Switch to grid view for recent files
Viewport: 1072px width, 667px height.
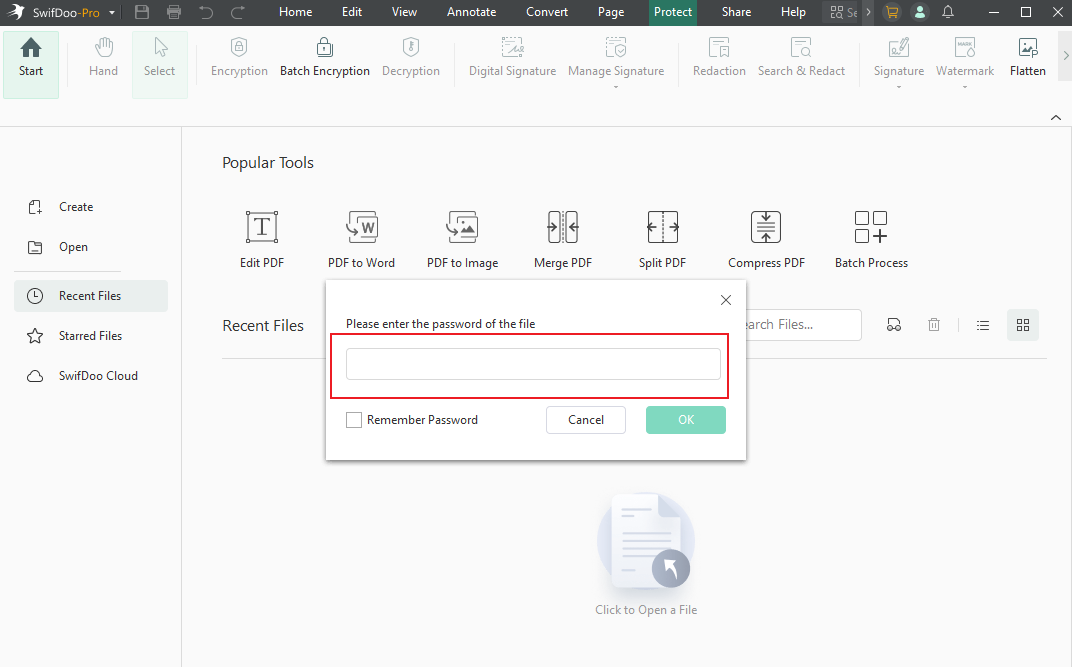click(x=1022, y=324)
